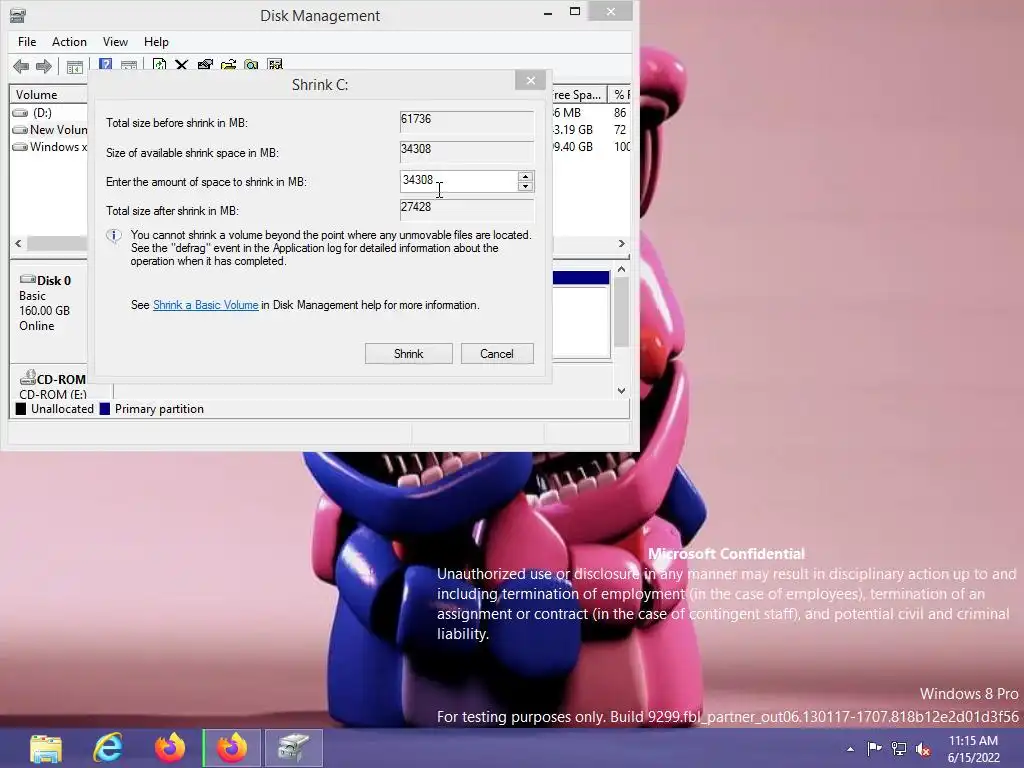Select the Windows volume drive row

[x=50, y=147]
